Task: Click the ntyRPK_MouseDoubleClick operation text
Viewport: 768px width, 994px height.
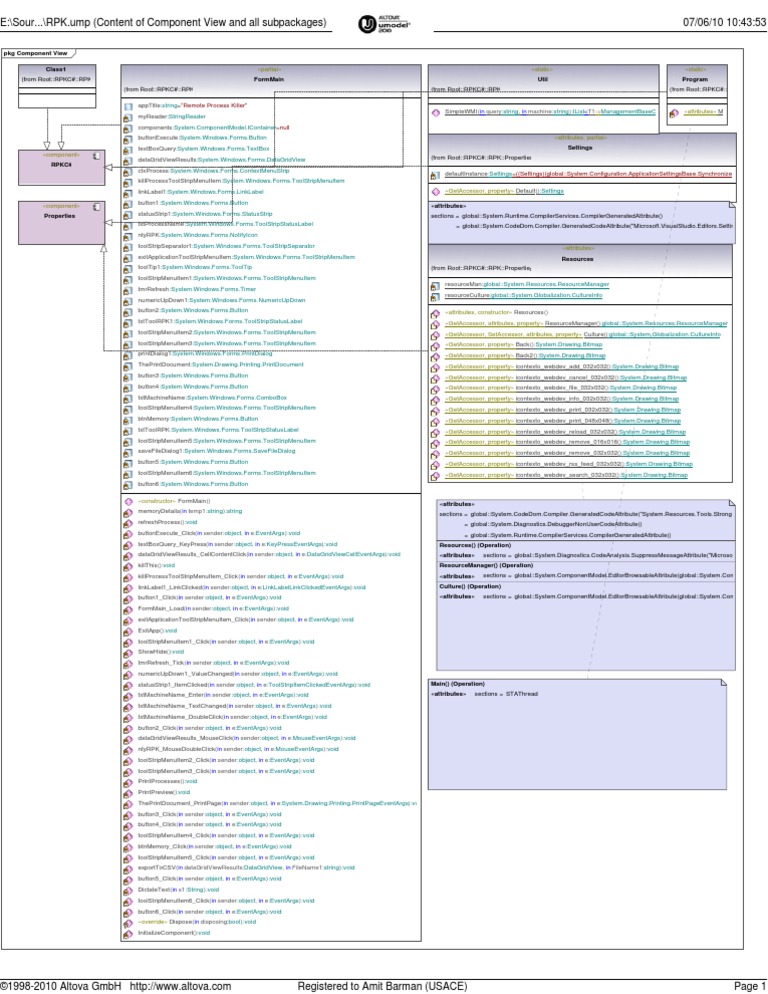Action: (x=238, y=749)
